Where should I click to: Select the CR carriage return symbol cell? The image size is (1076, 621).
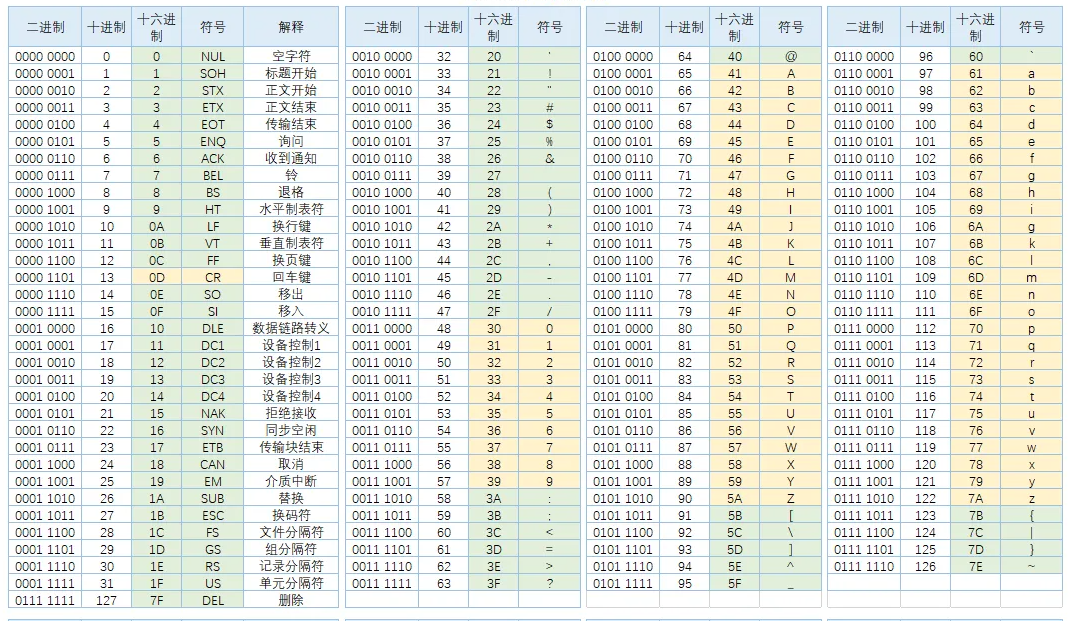tap(212, 278)
